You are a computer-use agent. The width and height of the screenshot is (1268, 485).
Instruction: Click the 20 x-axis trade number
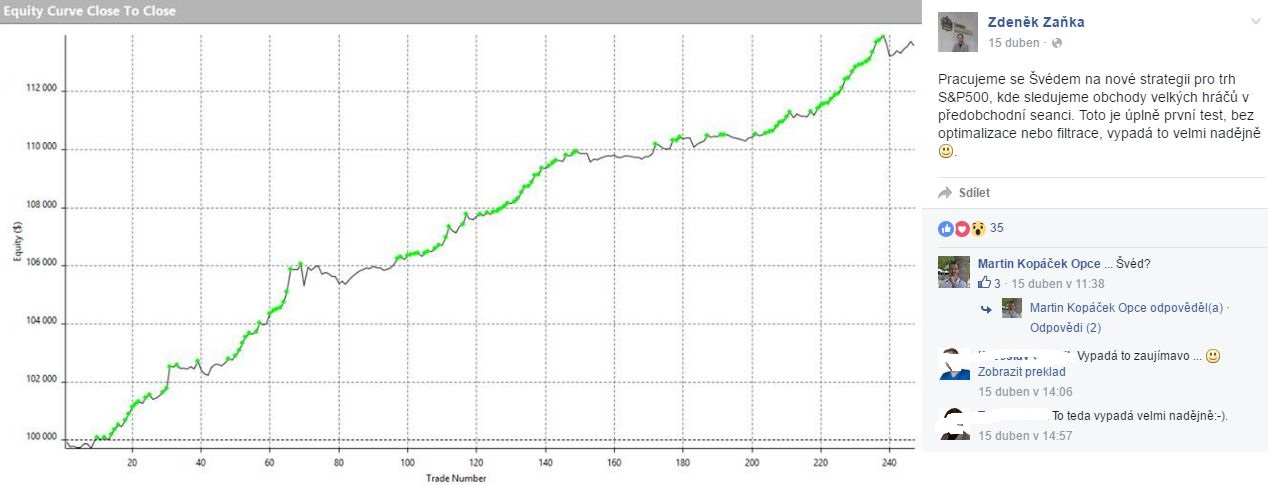[132, 463]
